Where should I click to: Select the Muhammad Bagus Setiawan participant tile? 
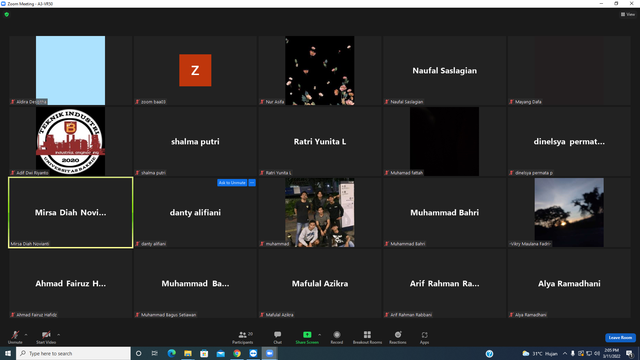point(195,283)
